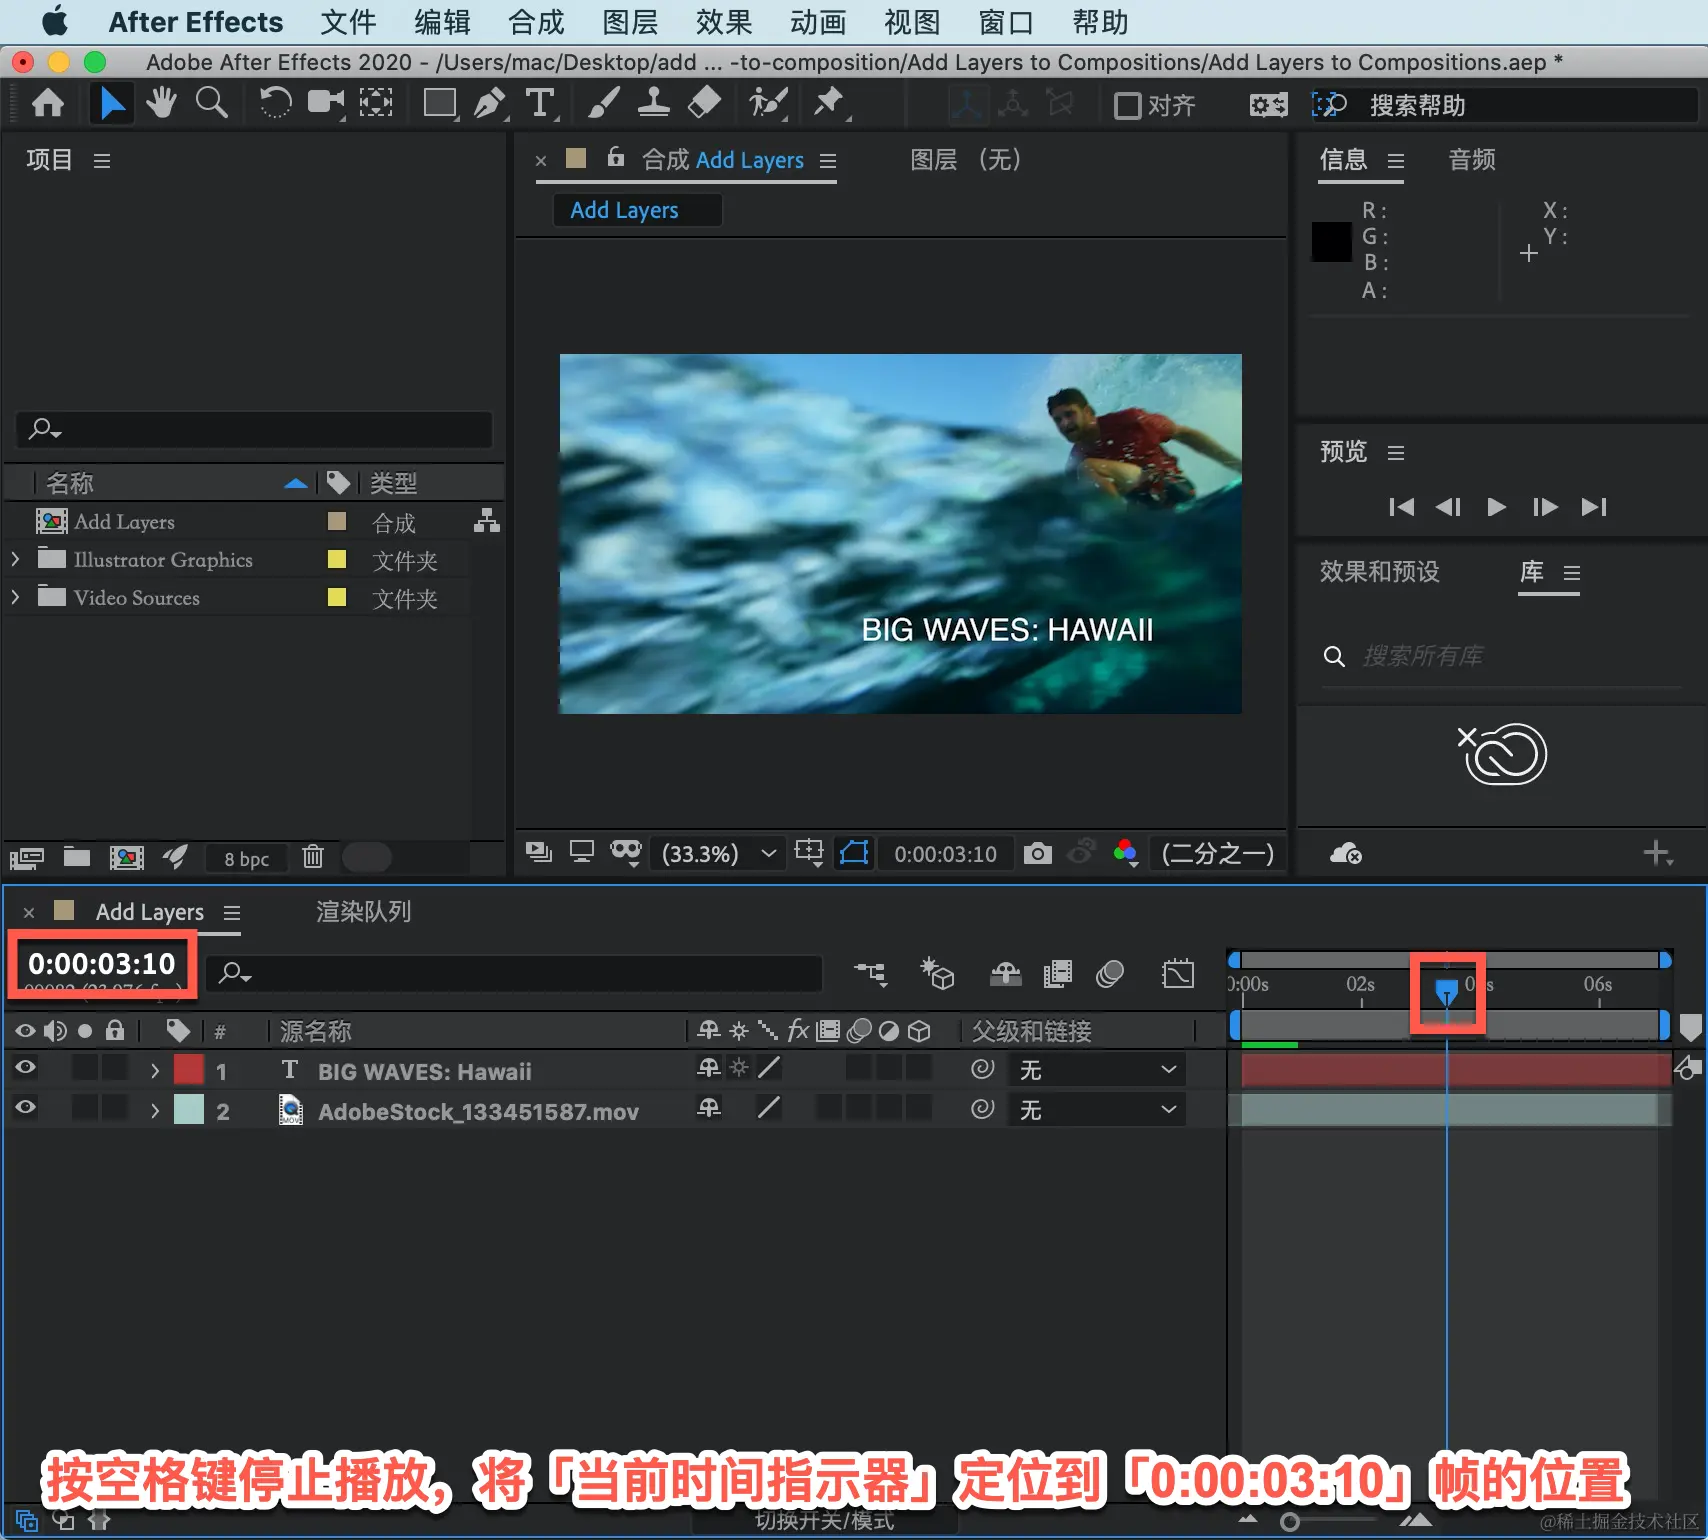
Task: Open the magnification (33.3%) dropdown
Action: (x=717, y=854)
